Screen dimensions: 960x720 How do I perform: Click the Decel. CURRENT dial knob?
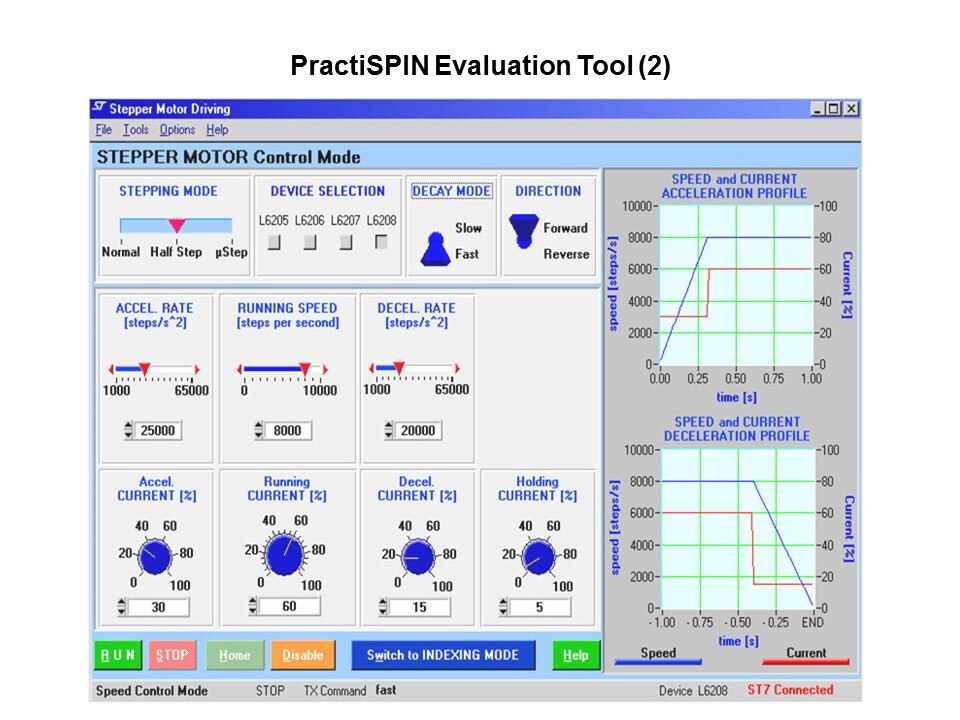pos(417,555)
